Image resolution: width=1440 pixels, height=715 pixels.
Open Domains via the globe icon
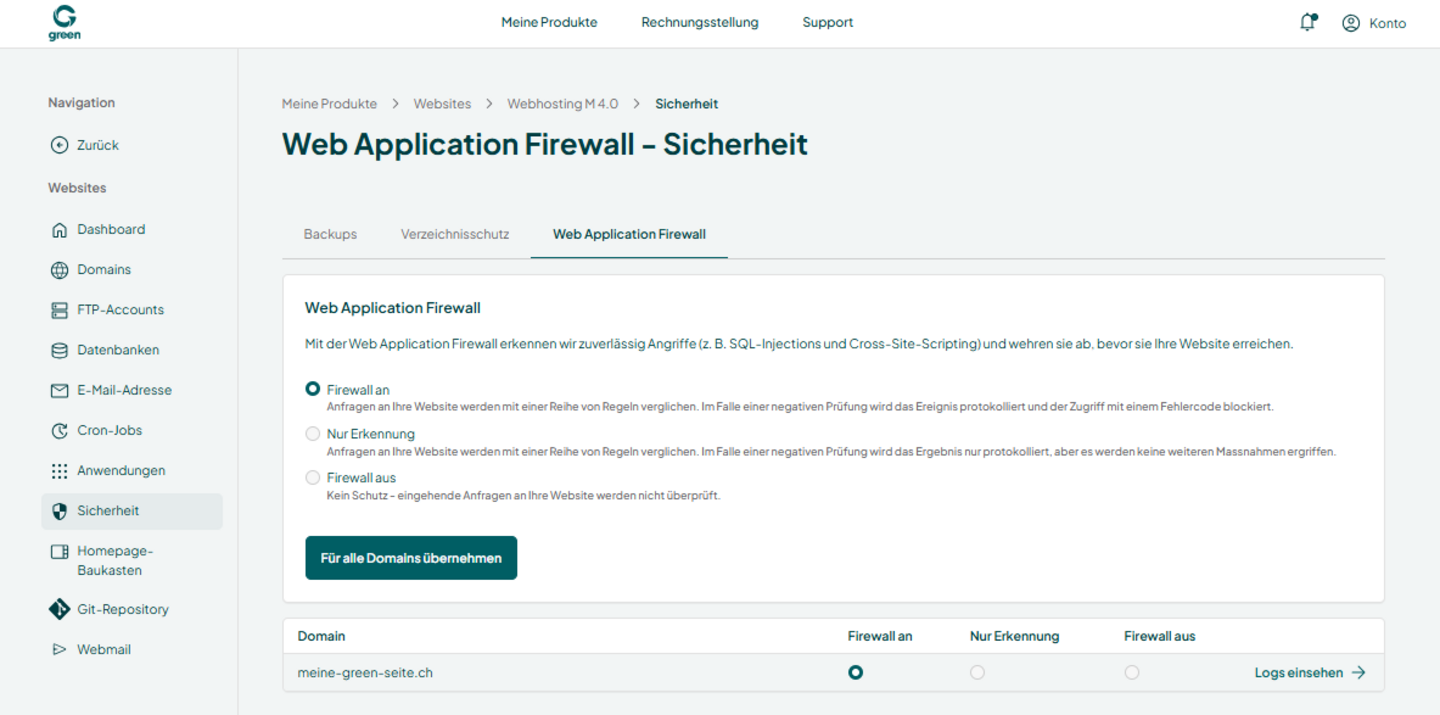click(59, 270)
